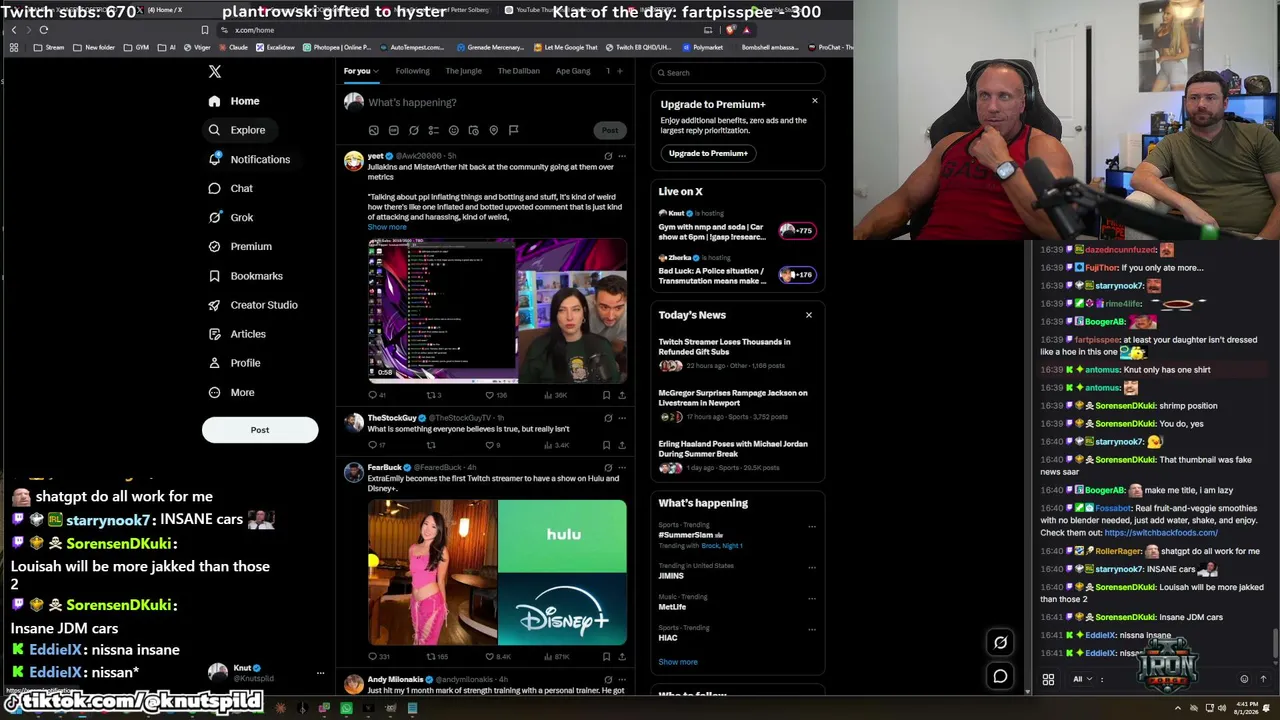Click the X logo in the sidebar

(214, 71)
